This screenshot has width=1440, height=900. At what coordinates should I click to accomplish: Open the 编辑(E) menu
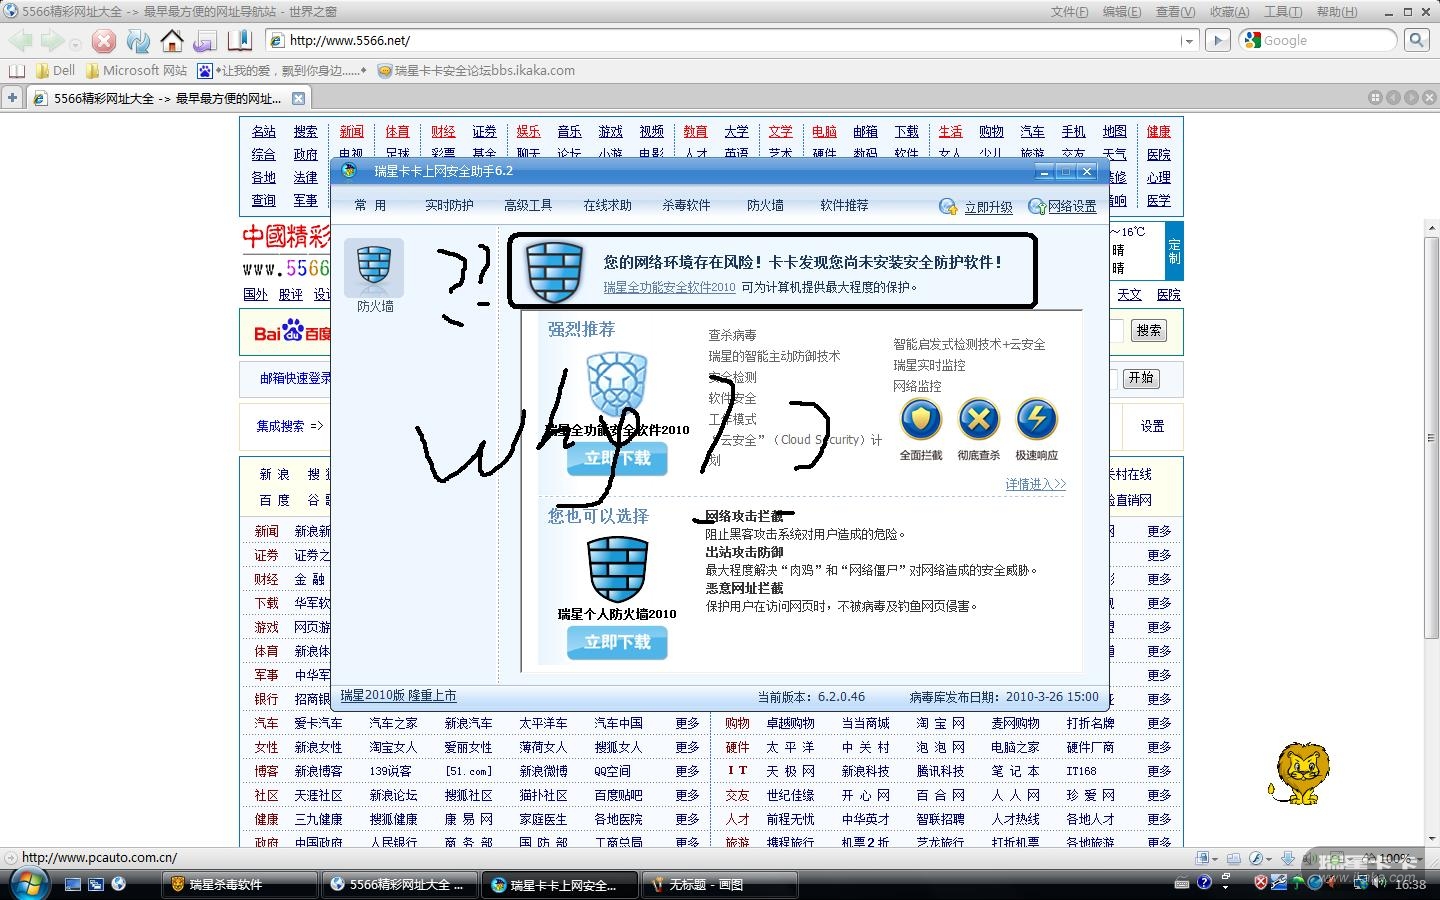point(1121,12)
